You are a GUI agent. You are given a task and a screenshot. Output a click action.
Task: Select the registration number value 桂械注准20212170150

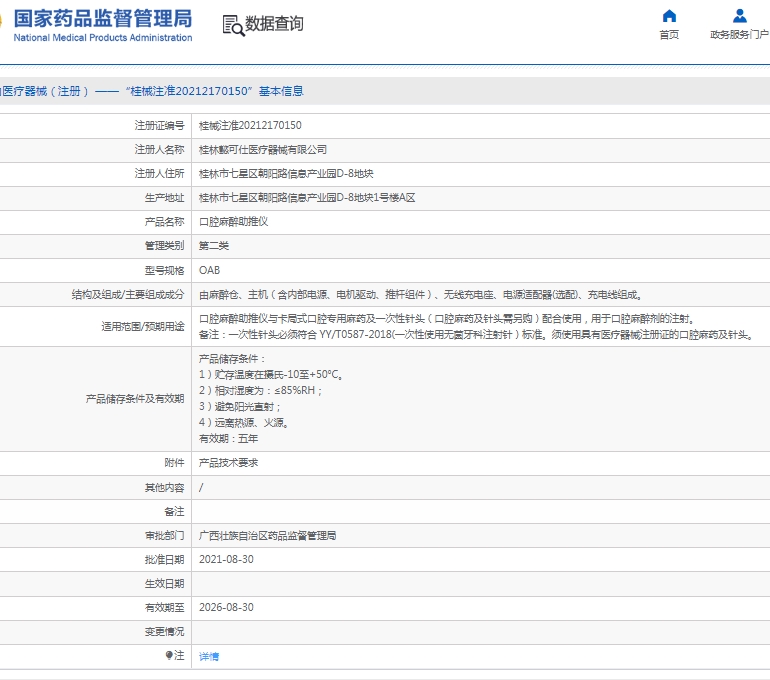[250, 126]
